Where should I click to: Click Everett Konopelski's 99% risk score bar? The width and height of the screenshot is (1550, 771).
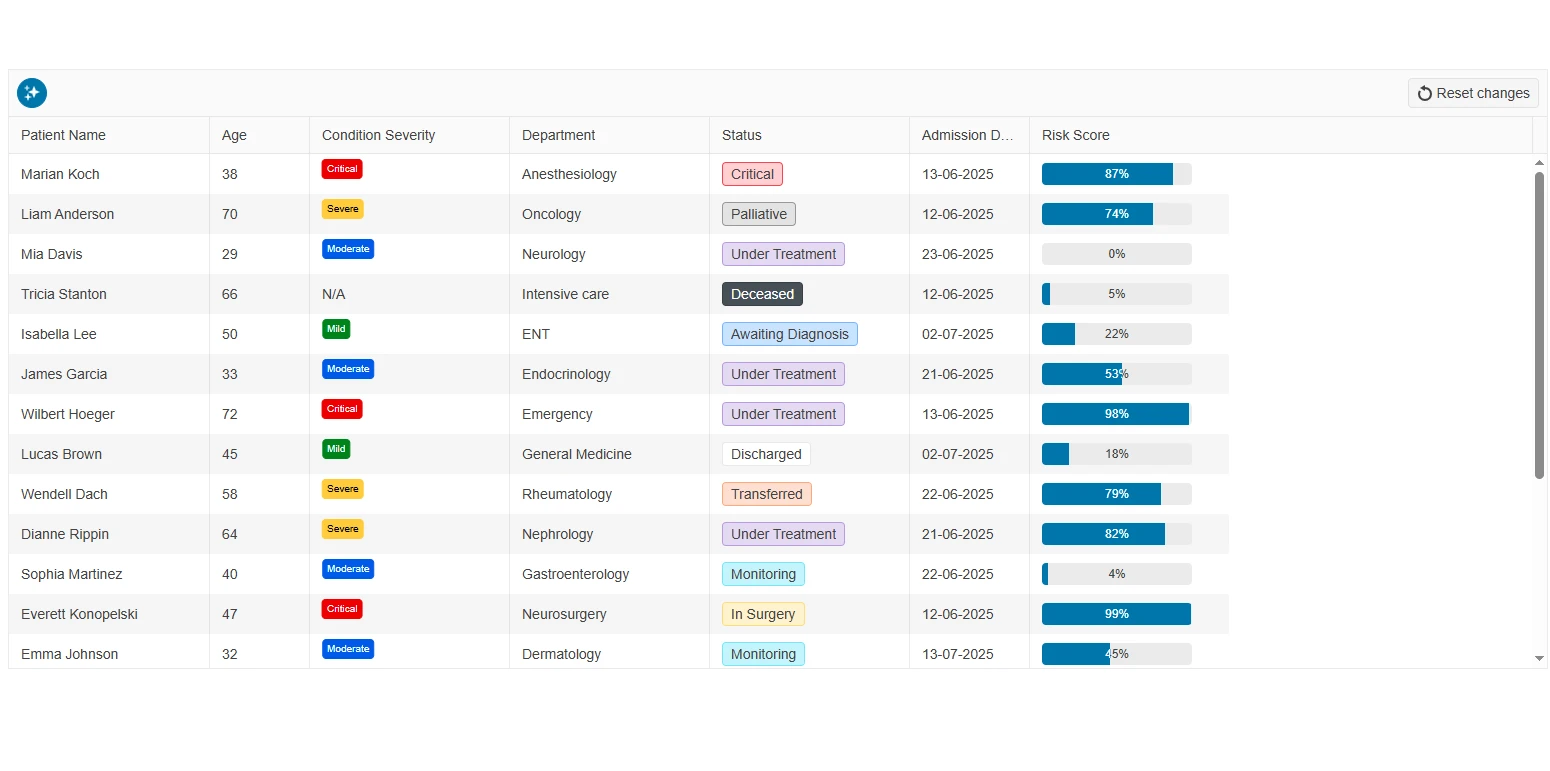1115,614
